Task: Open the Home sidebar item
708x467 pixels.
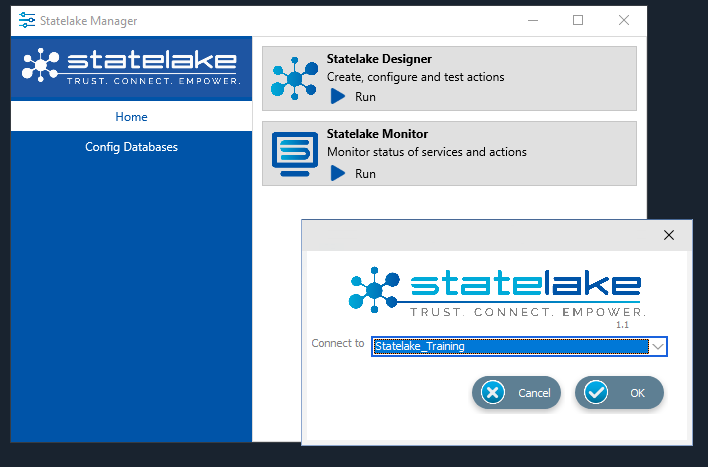Action: click(131, 117)
